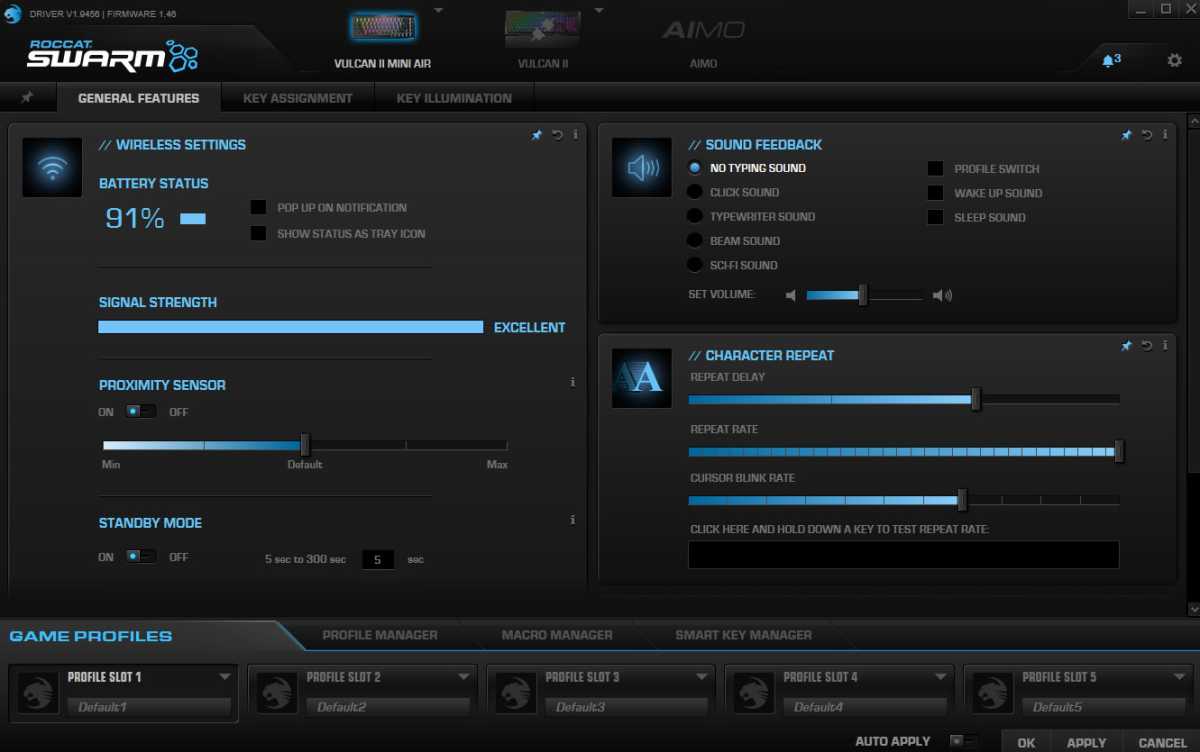Switch to Key Illumination tab

454,98
